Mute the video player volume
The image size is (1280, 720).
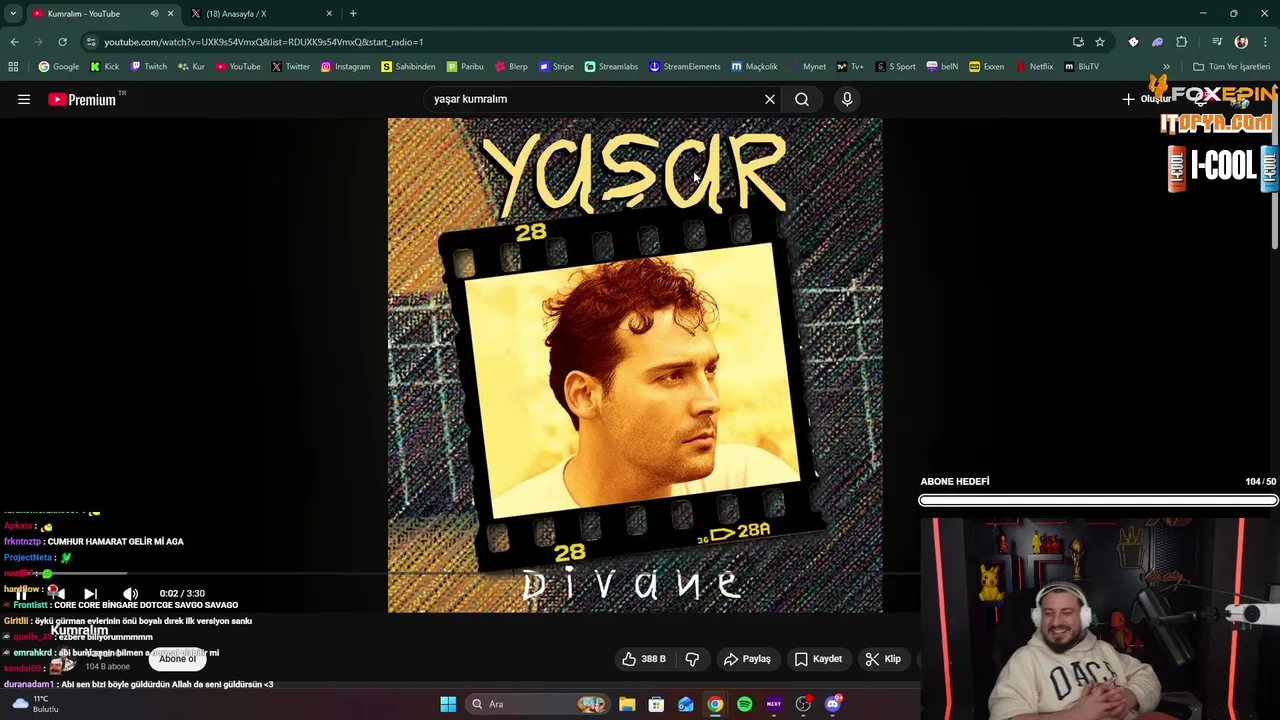point(130,593)
